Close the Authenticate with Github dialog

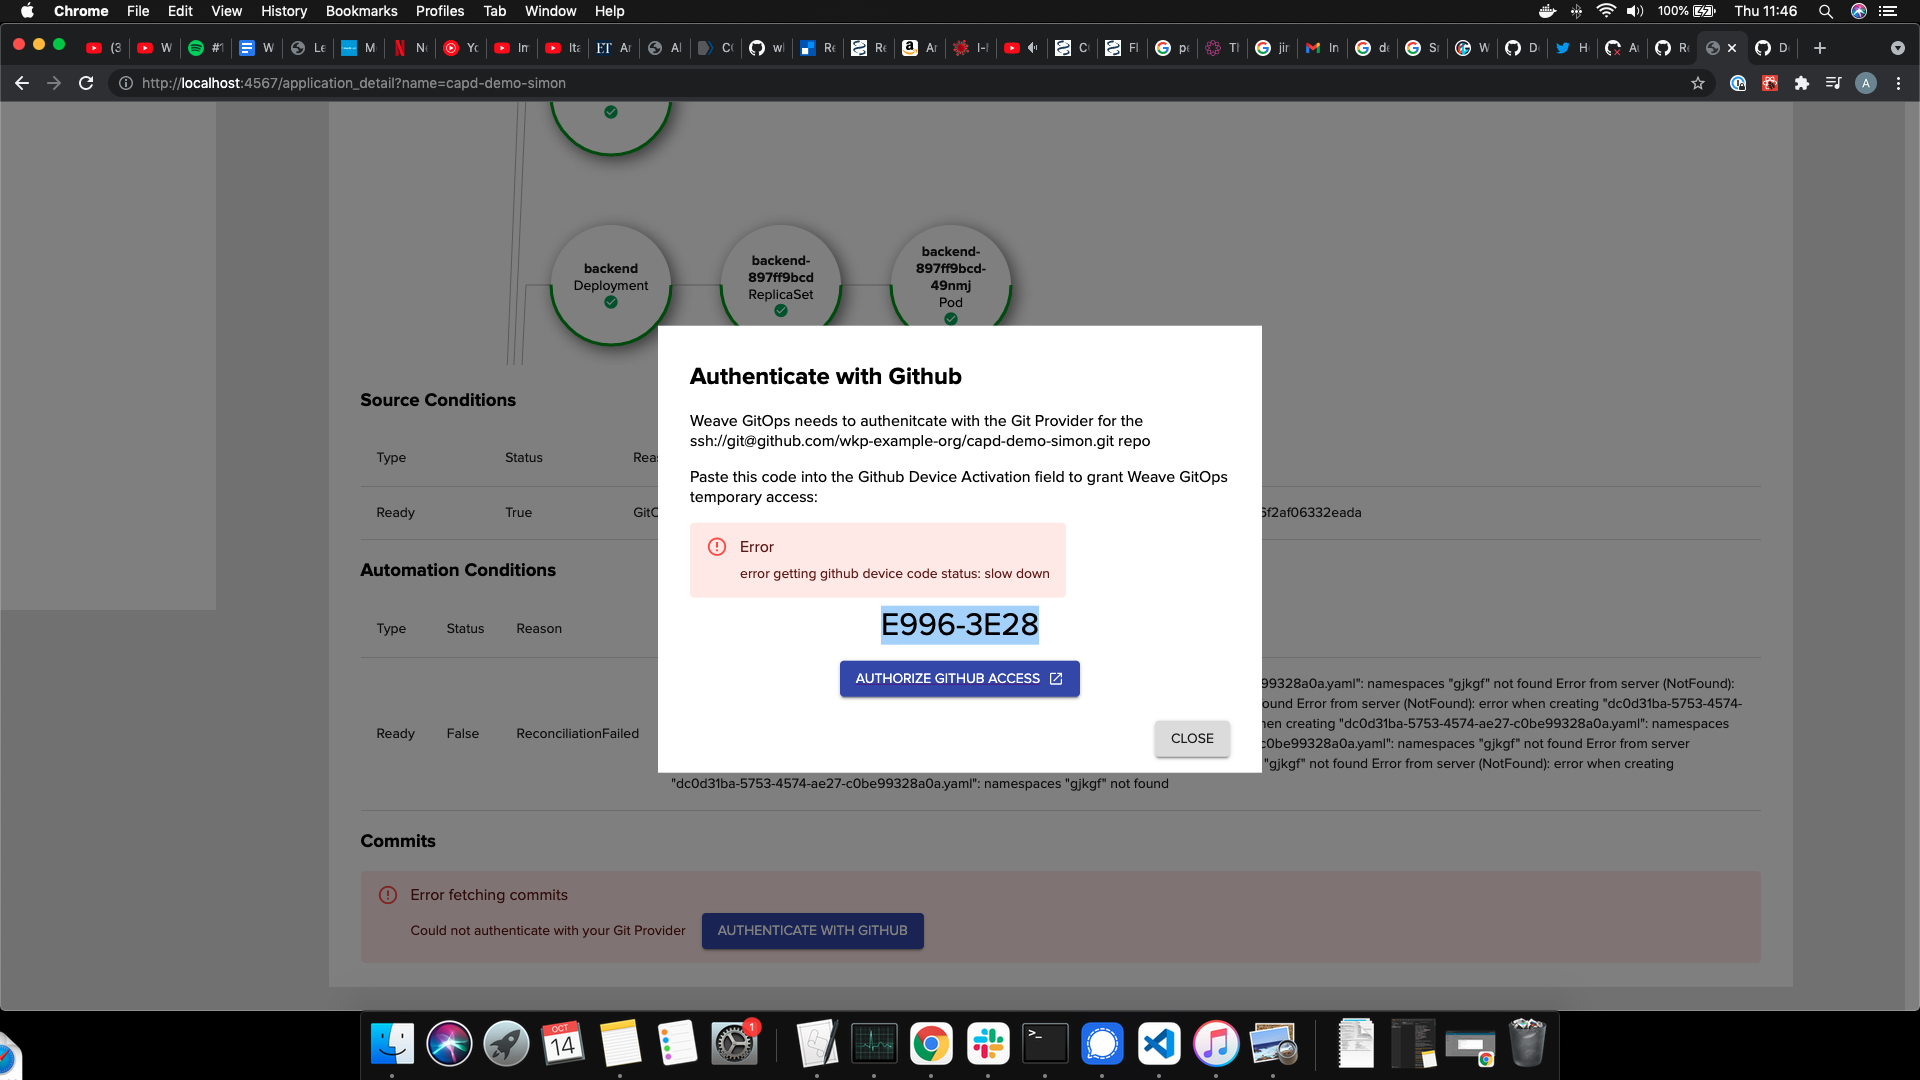click(1192, 738)
